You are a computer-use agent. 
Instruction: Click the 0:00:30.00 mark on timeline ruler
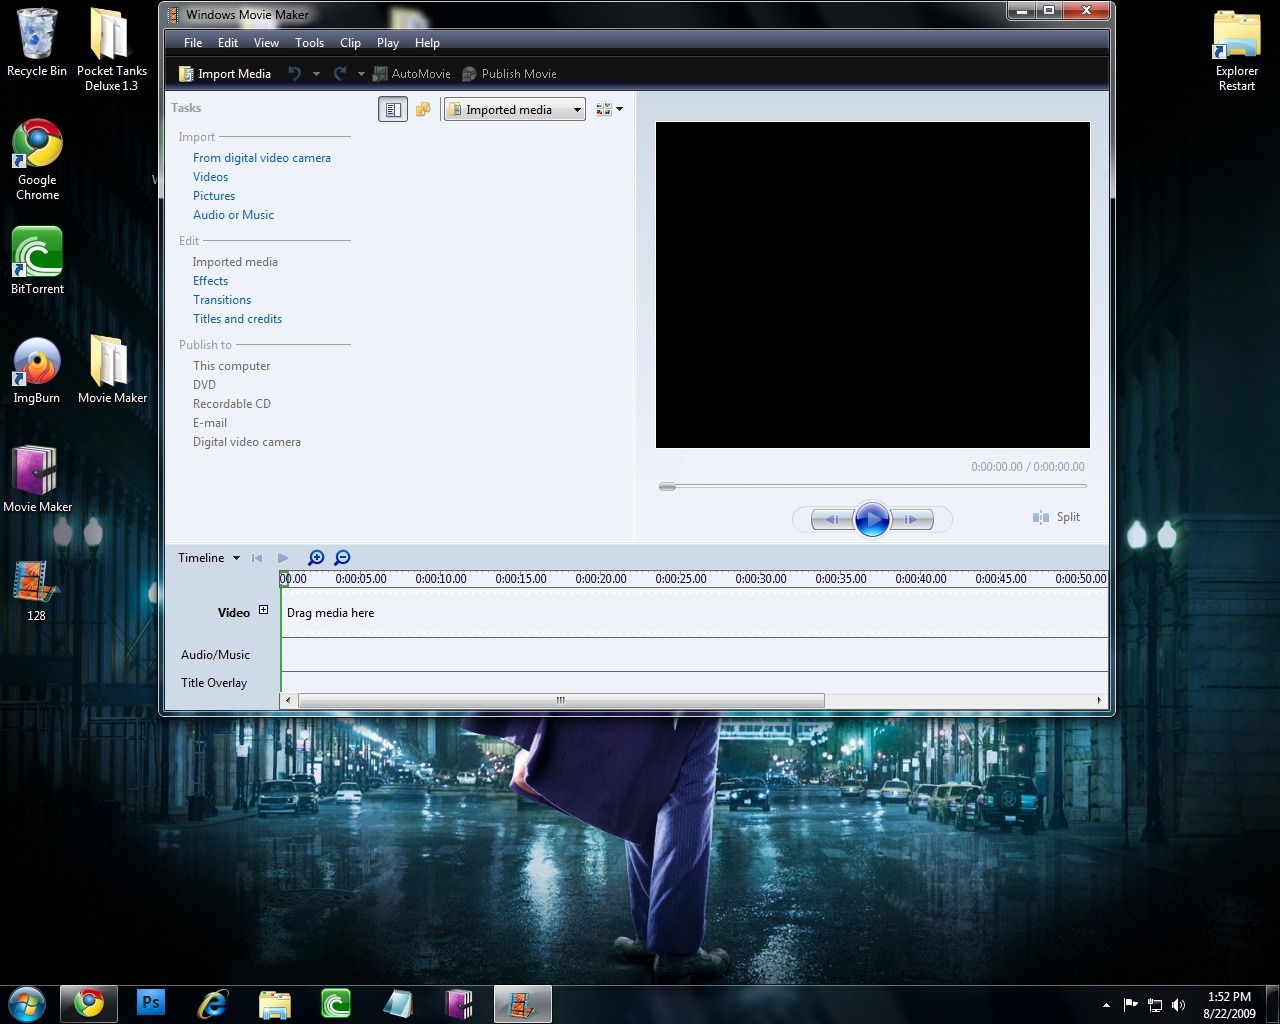[x=761, y=579]
